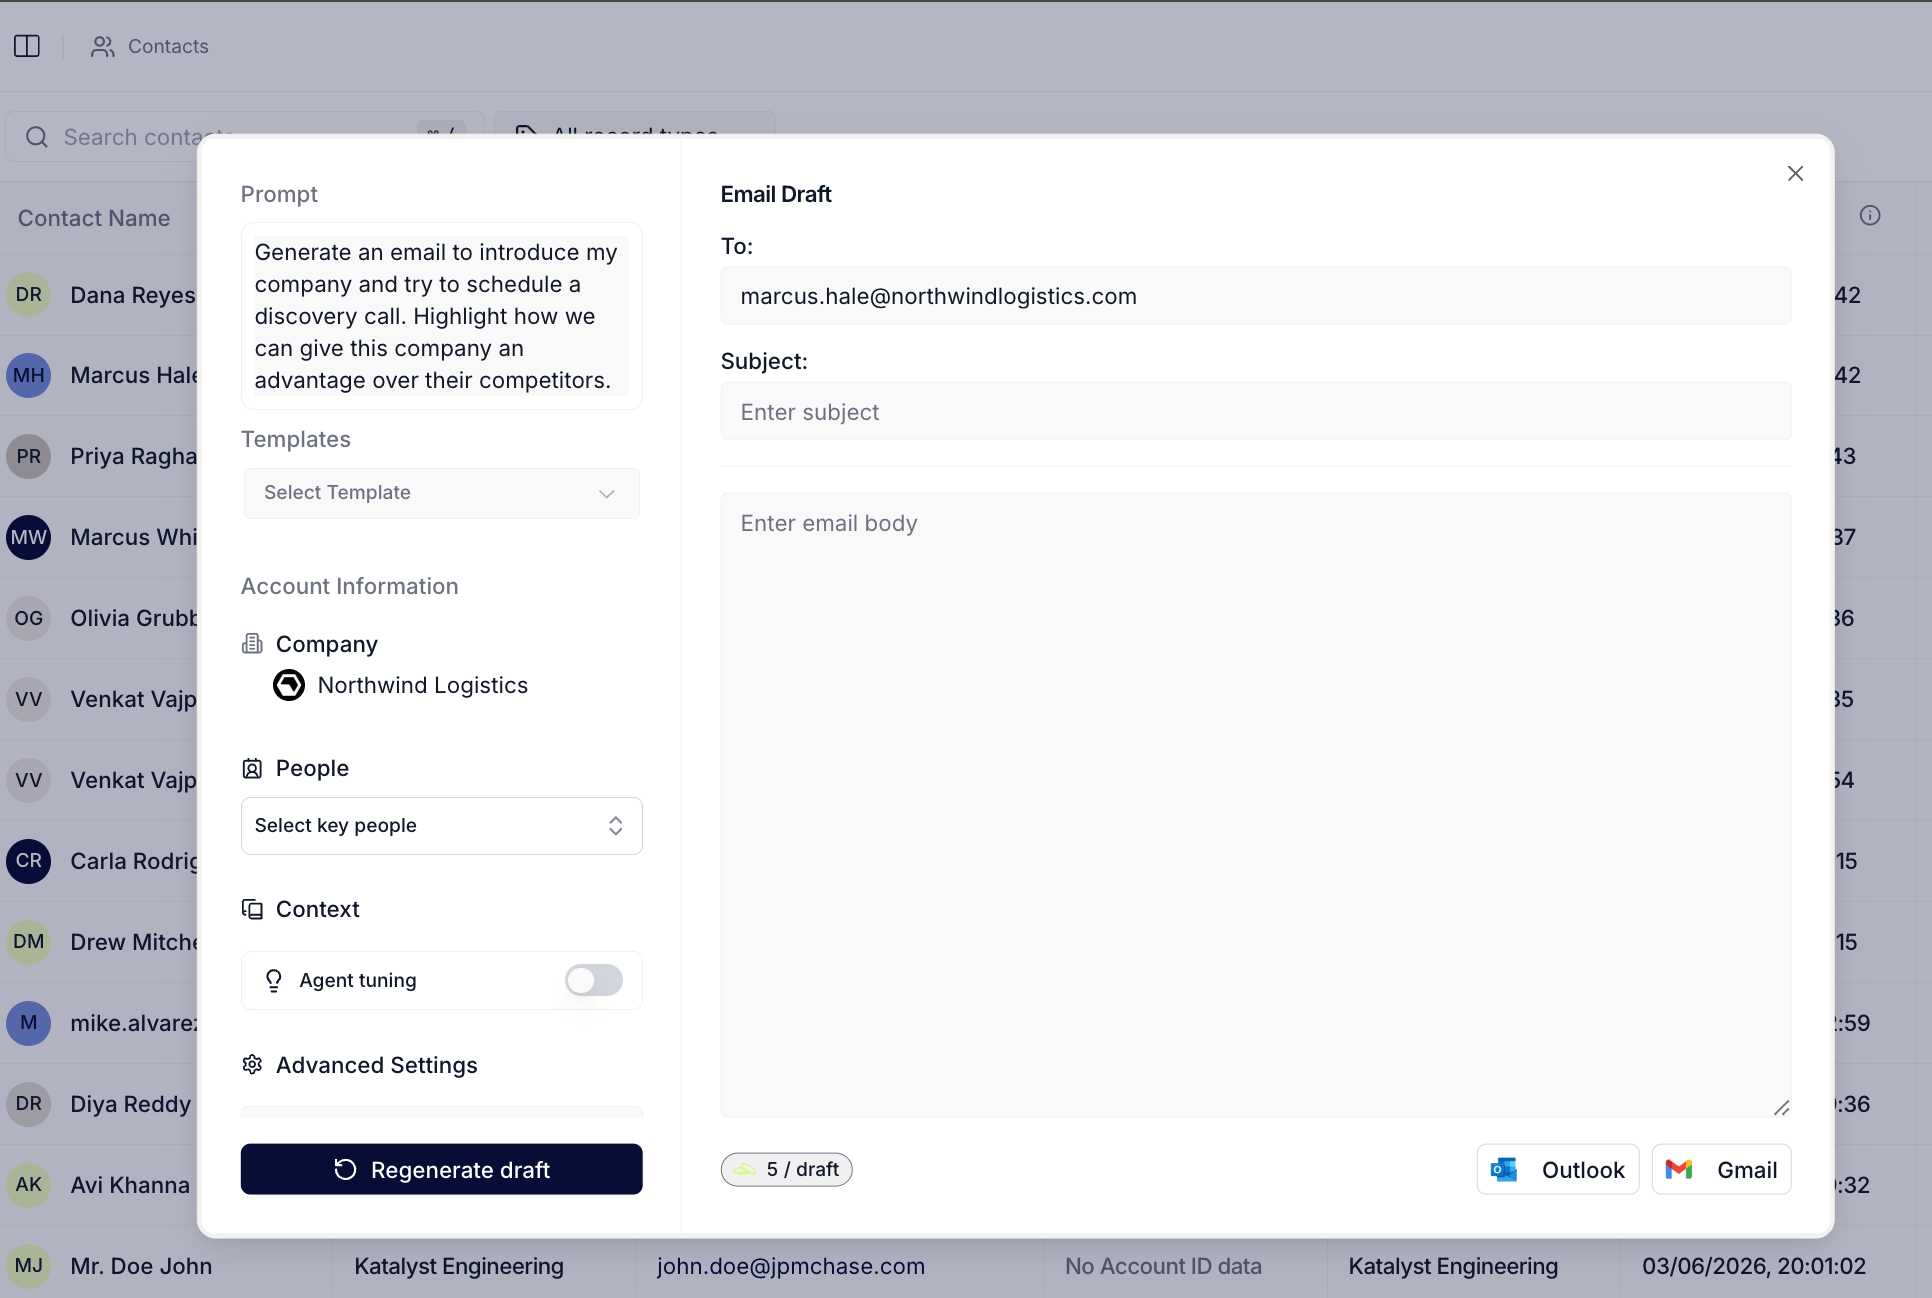
Task: Click the OG avatar for Olivia
Action: point(29,618)
